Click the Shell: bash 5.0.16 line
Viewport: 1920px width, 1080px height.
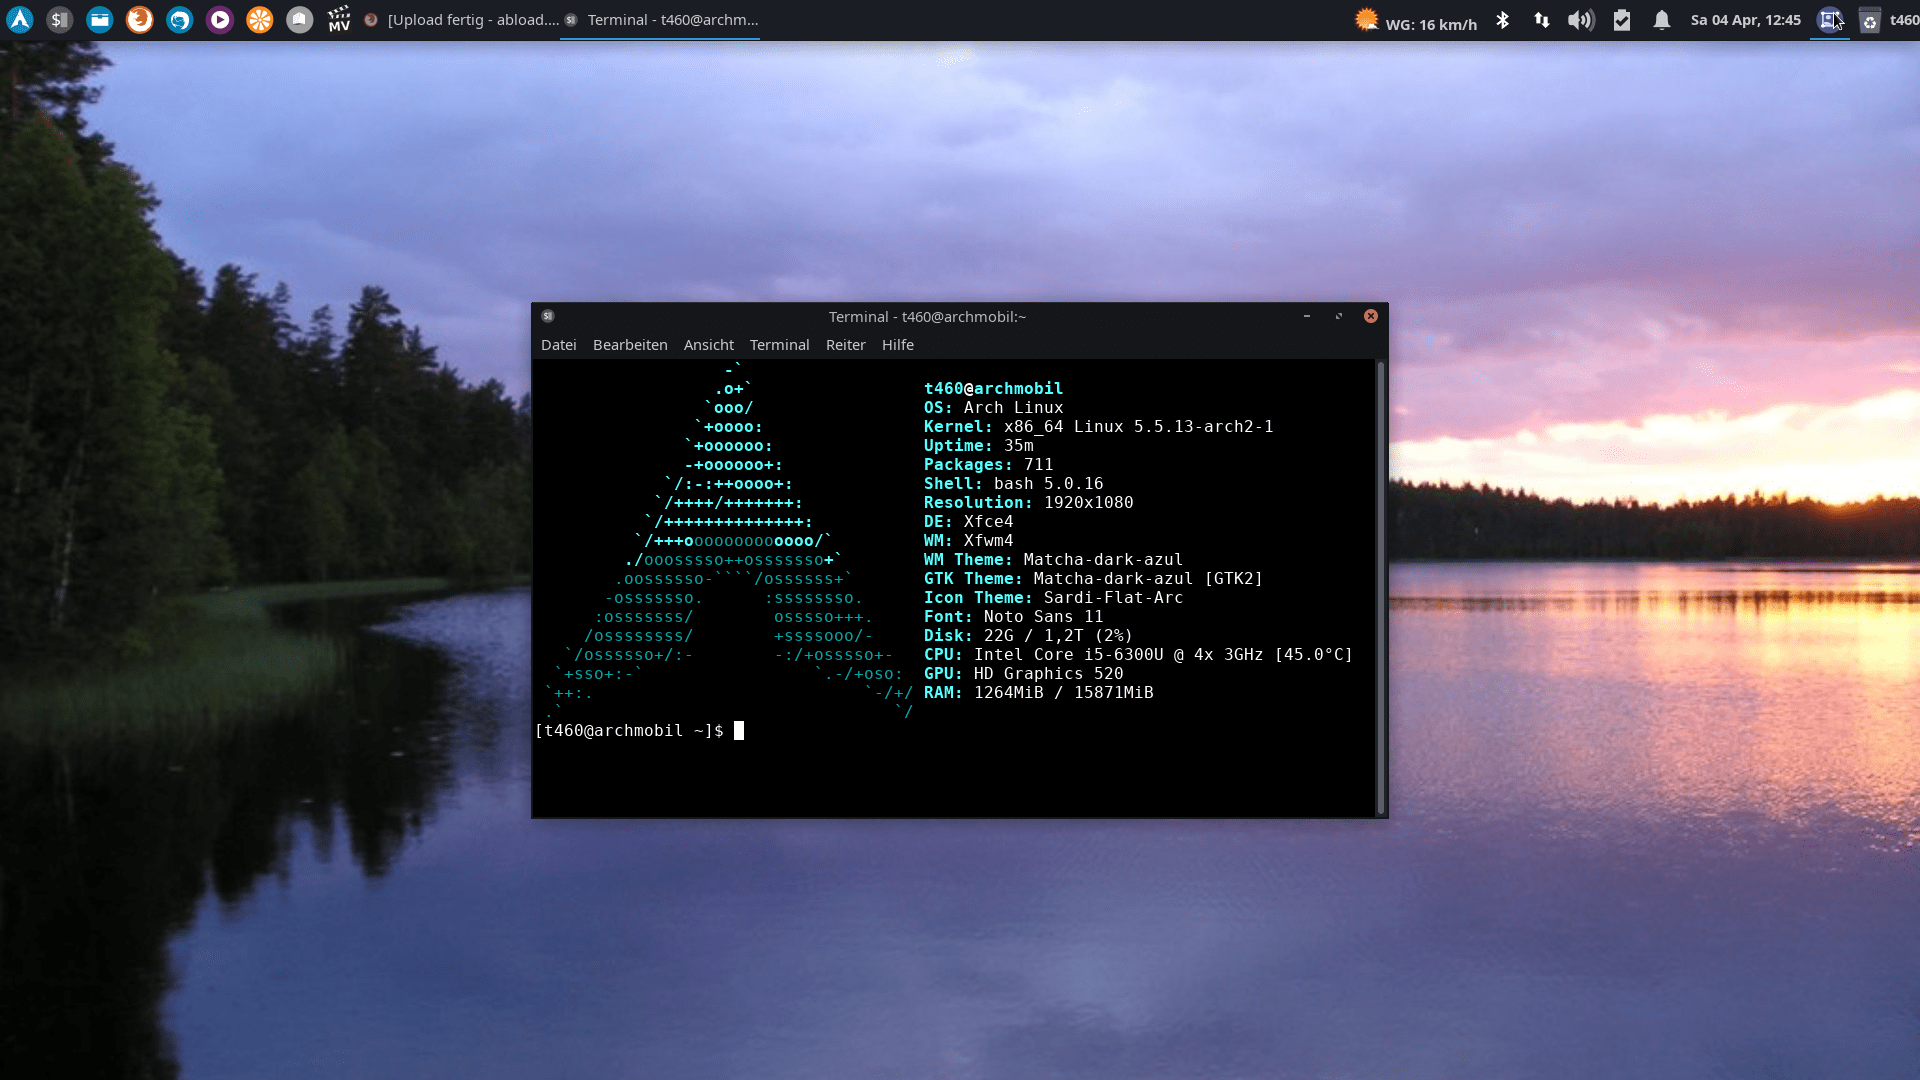1013,484
